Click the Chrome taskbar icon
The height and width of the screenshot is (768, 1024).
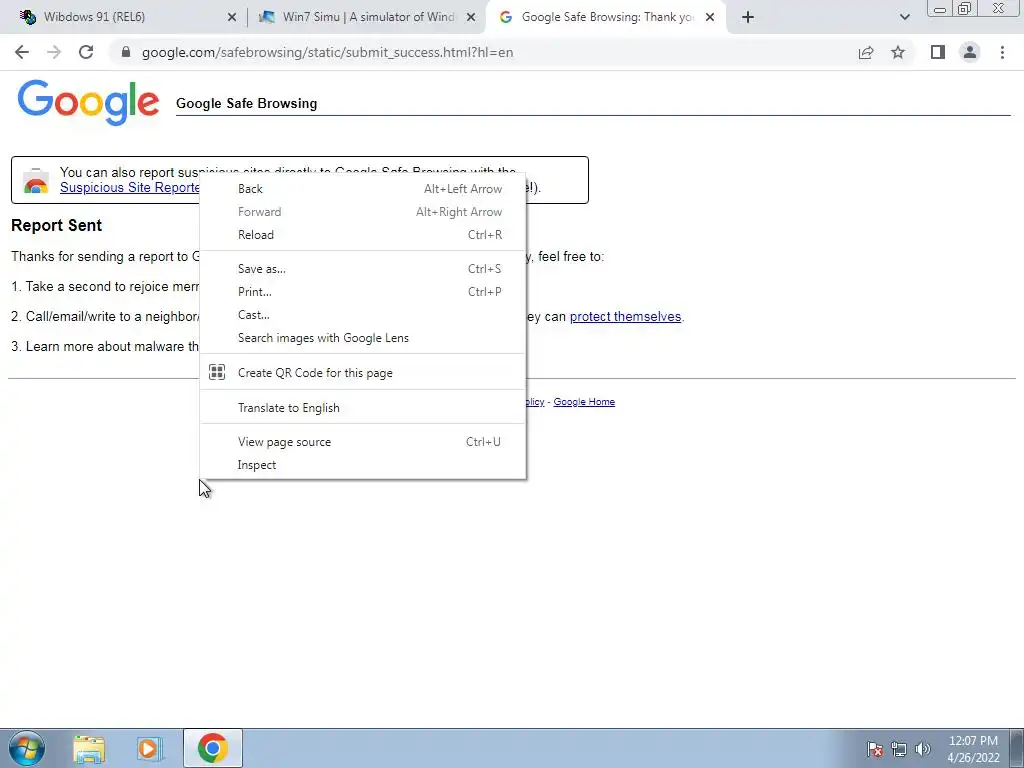tap(213, 748)
